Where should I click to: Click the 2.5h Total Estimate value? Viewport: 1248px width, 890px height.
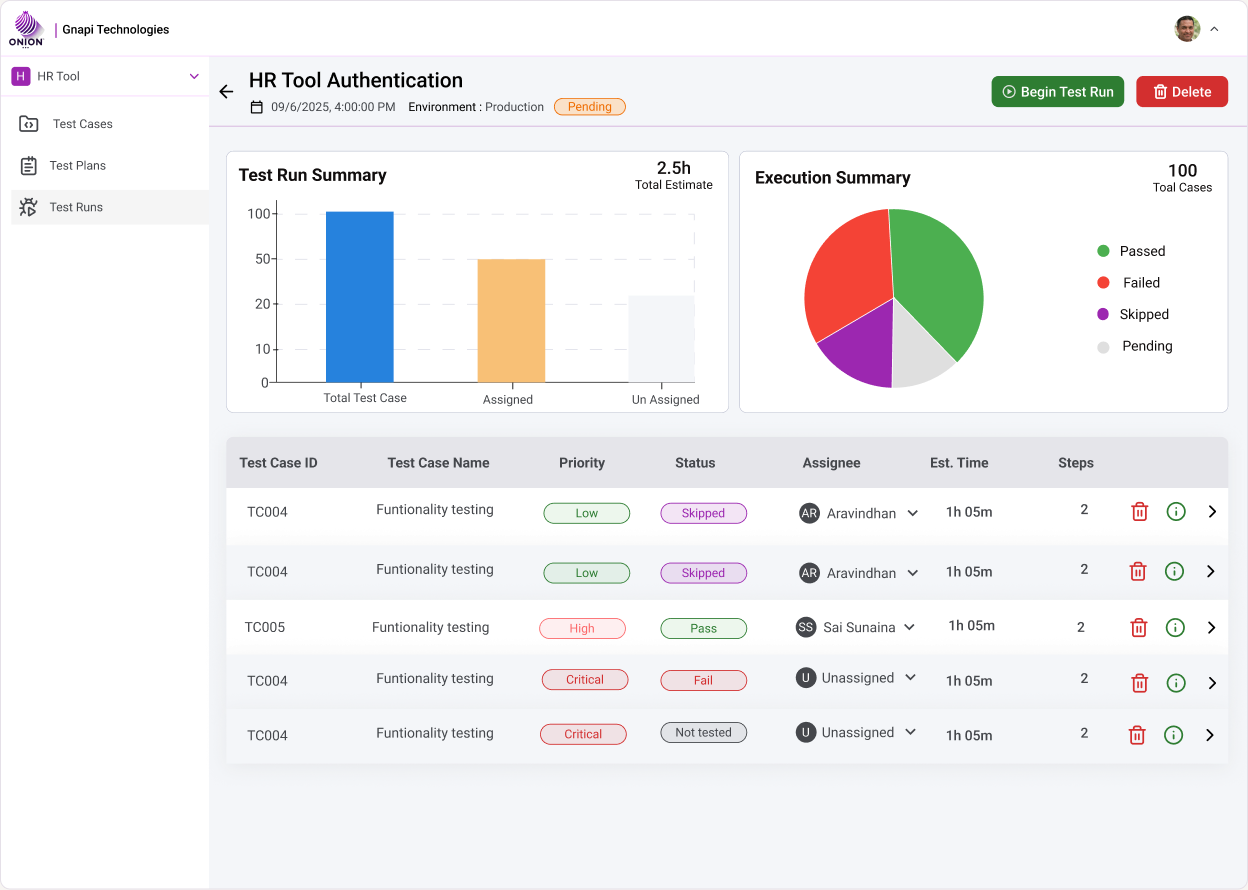point(674,168)
